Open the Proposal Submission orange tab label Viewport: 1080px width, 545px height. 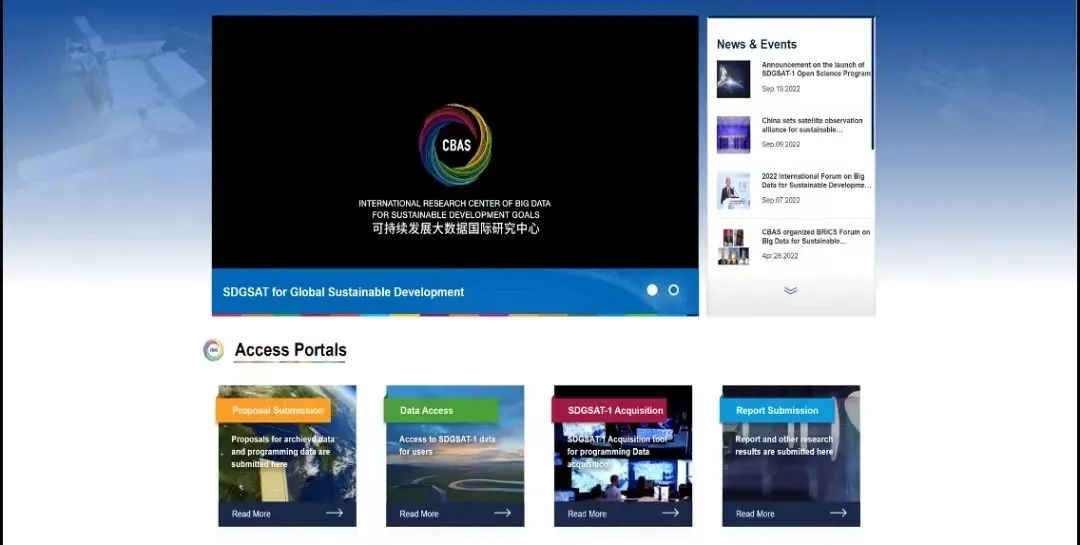tap(274, 410)
